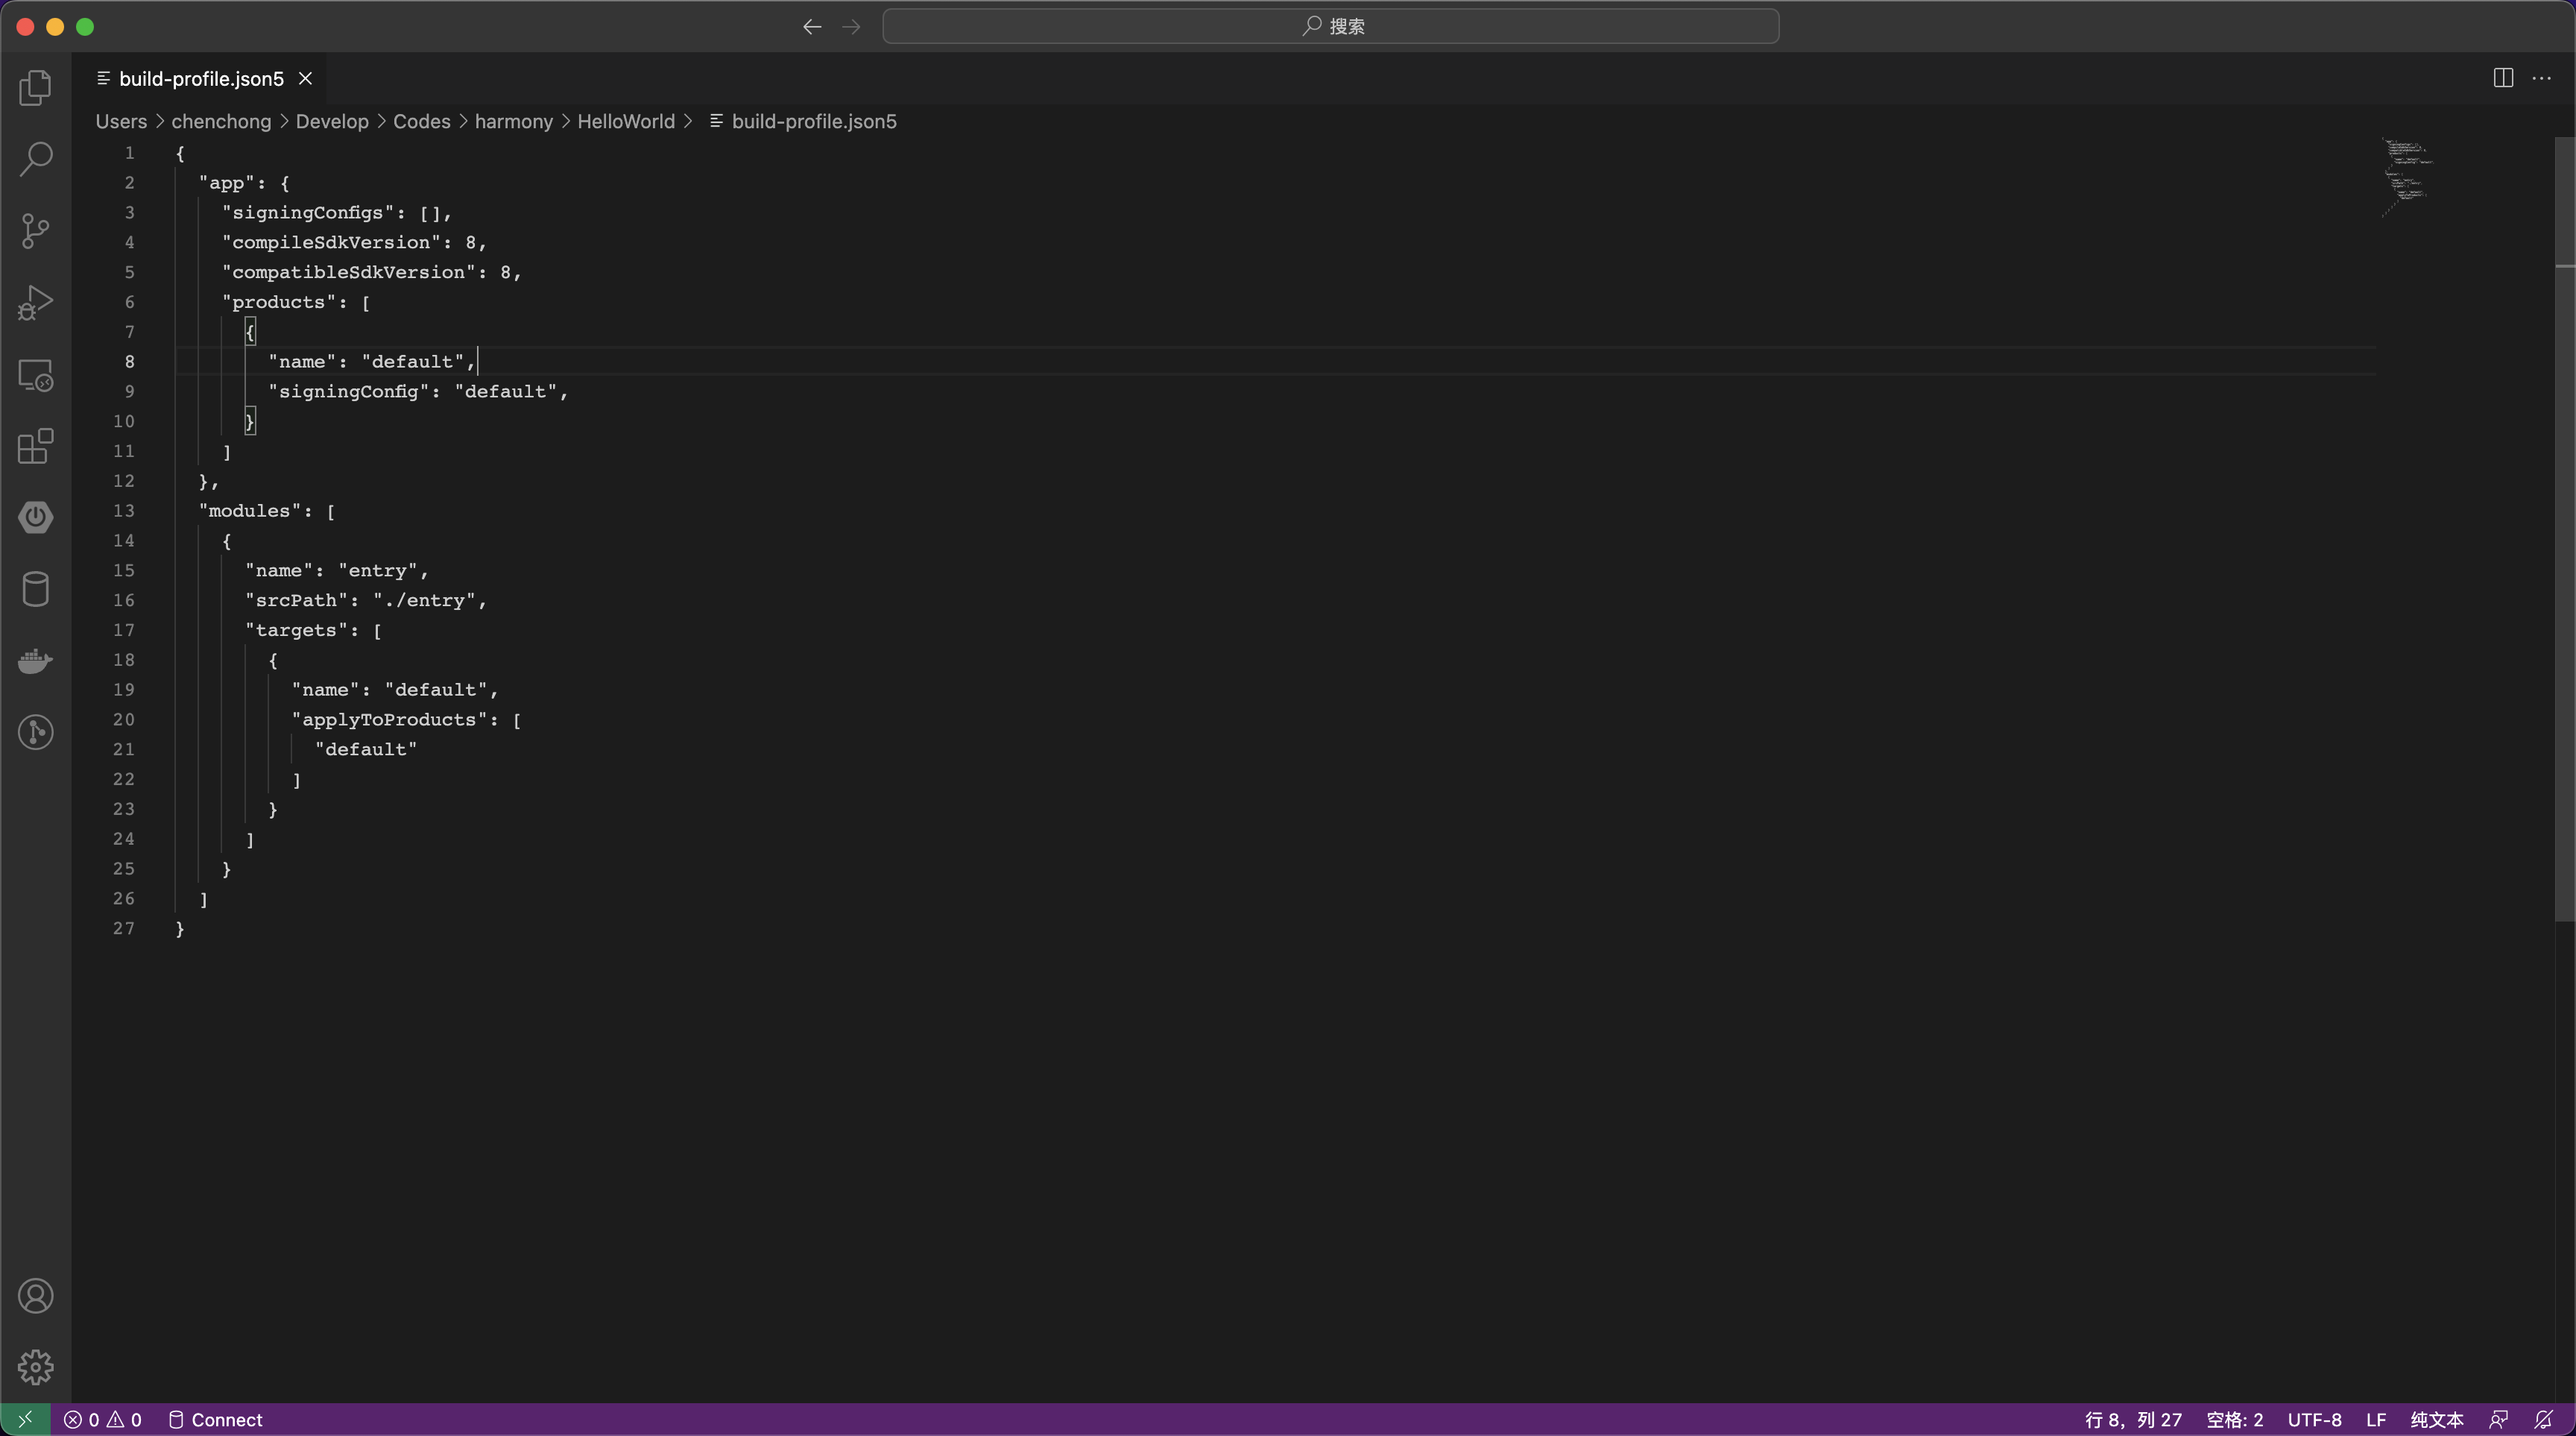Click the "entry" value on line 15
2576x1436 pixels.
[378, 570]
